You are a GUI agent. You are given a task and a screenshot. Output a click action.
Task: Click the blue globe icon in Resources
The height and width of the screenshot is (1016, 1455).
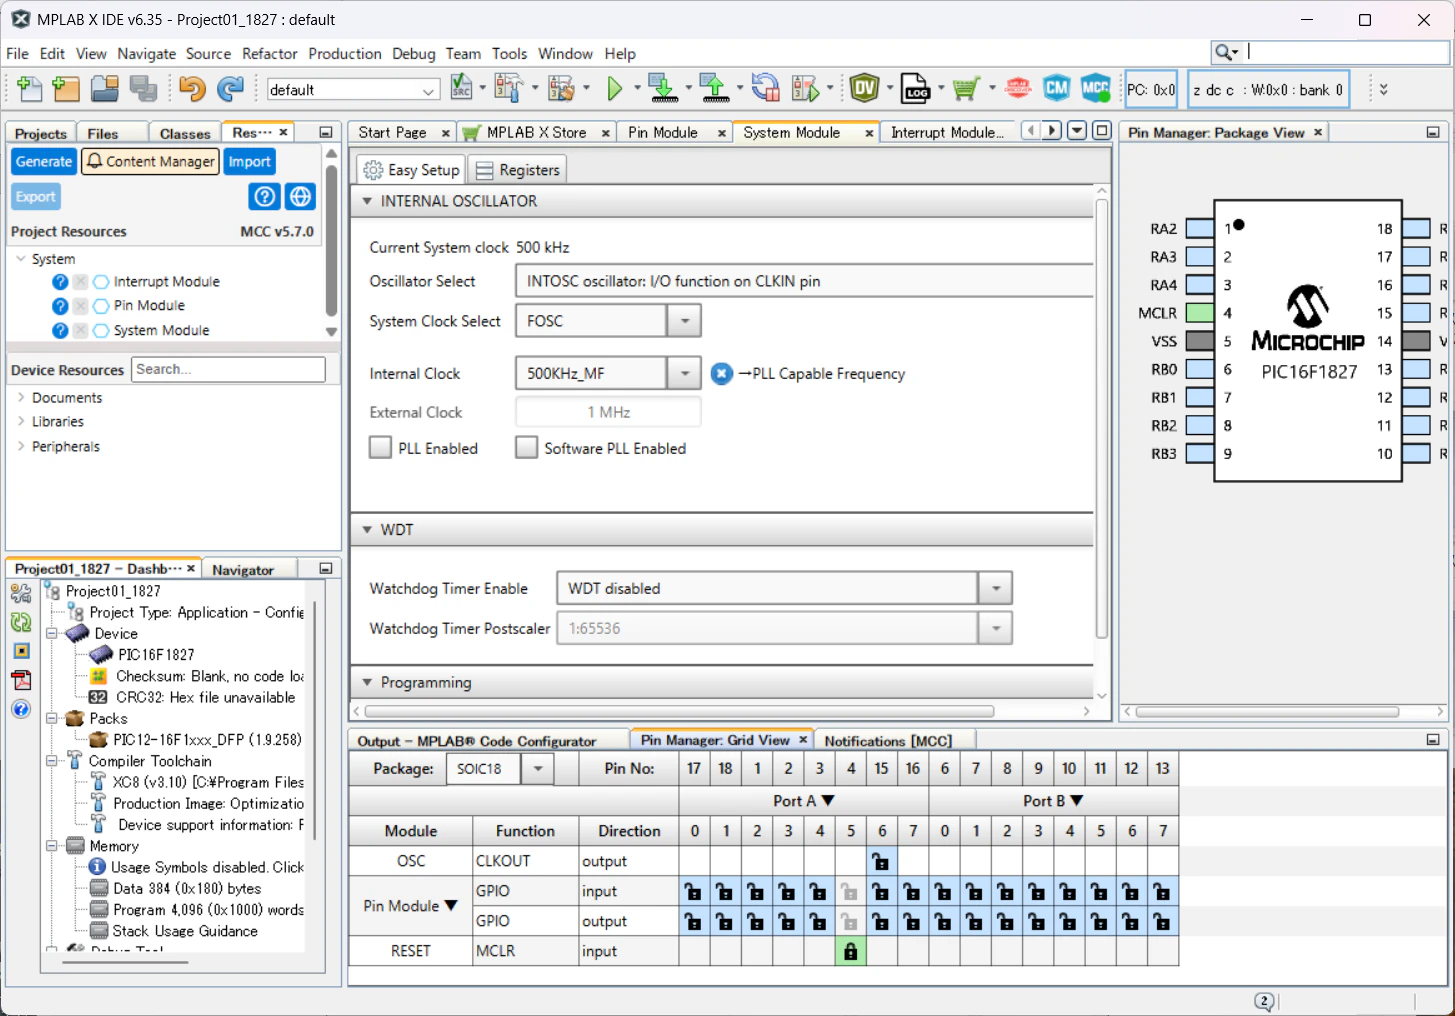[300, 197]
